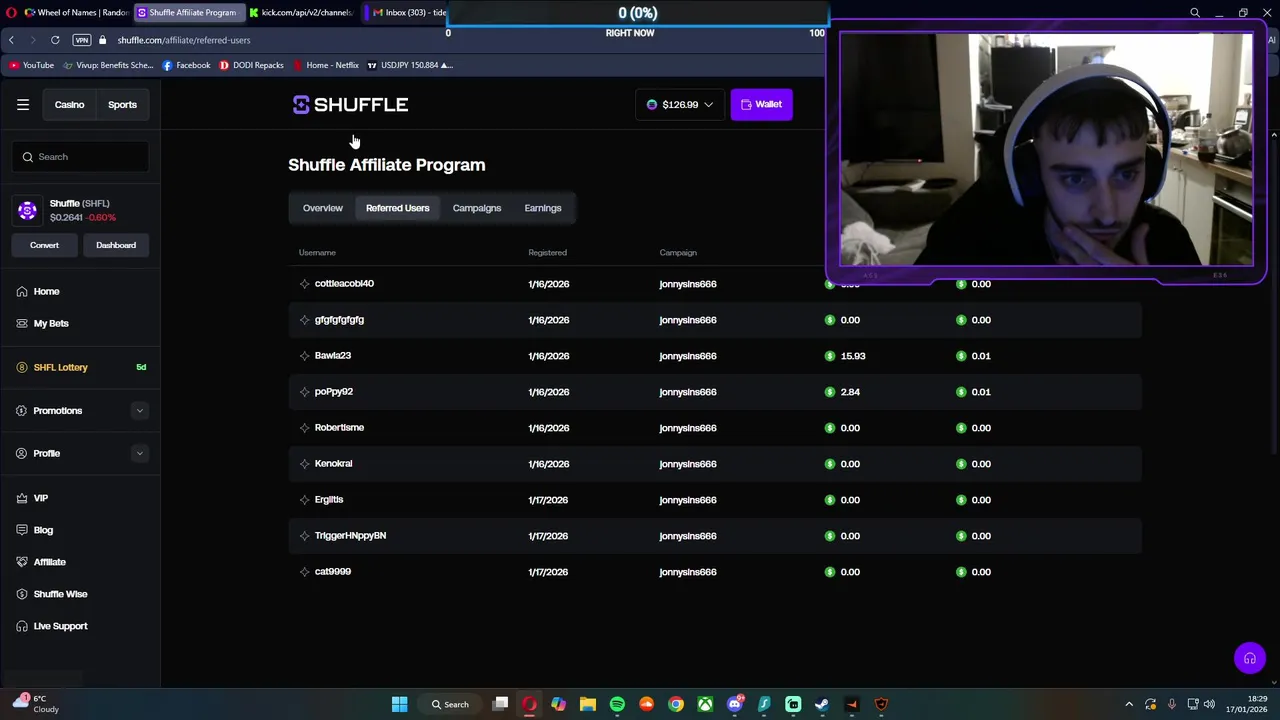The image size is (1280, 720).
Task: Open VIP page in the sidebar
Action: pyautogui.click(x=40, y=498)
